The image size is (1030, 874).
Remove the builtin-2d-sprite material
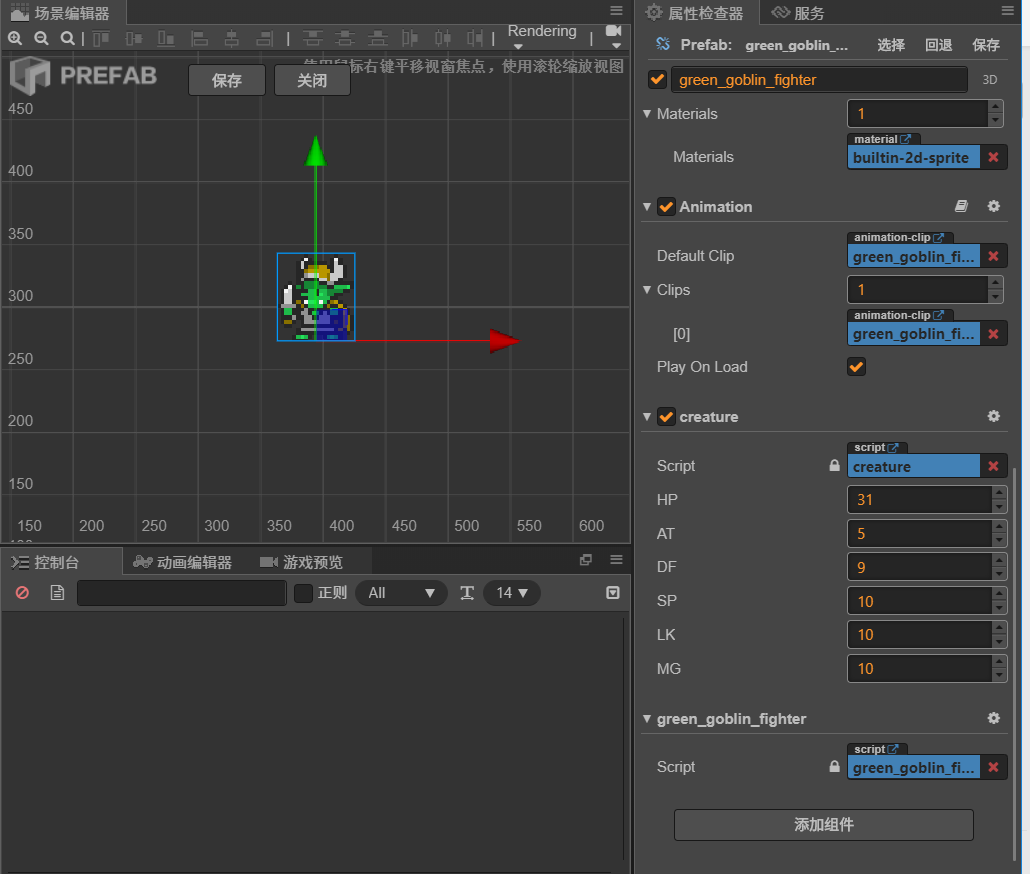[993, 158]
